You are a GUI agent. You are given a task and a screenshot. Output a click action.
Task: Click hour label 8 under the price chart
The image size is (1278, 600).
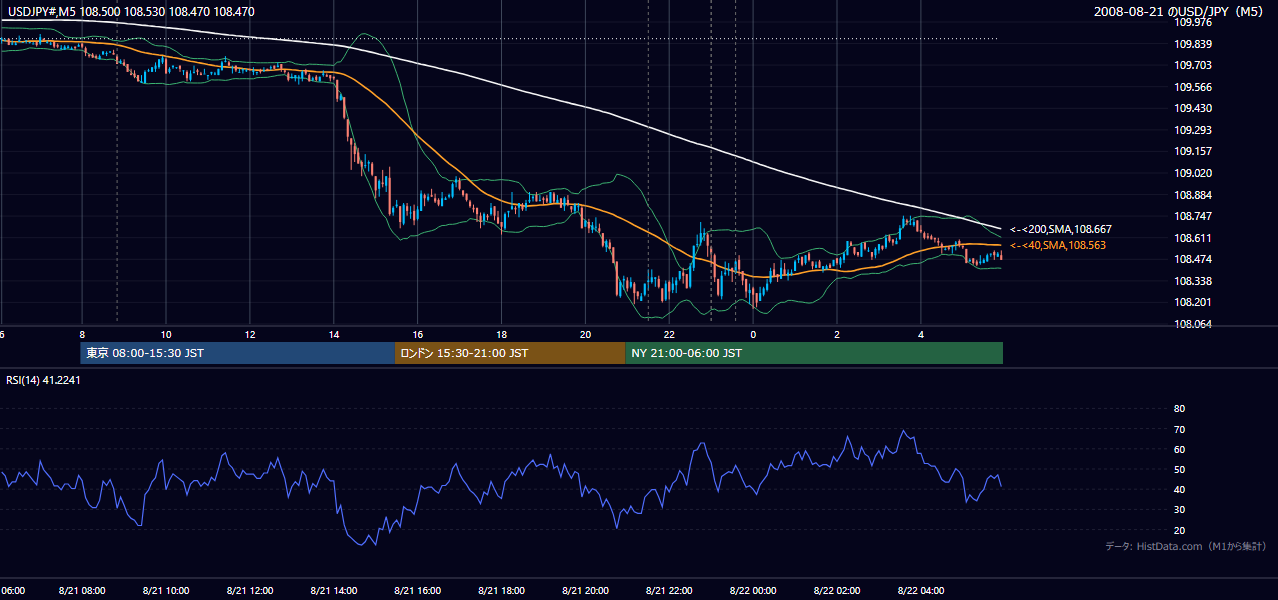coord(82,334)
